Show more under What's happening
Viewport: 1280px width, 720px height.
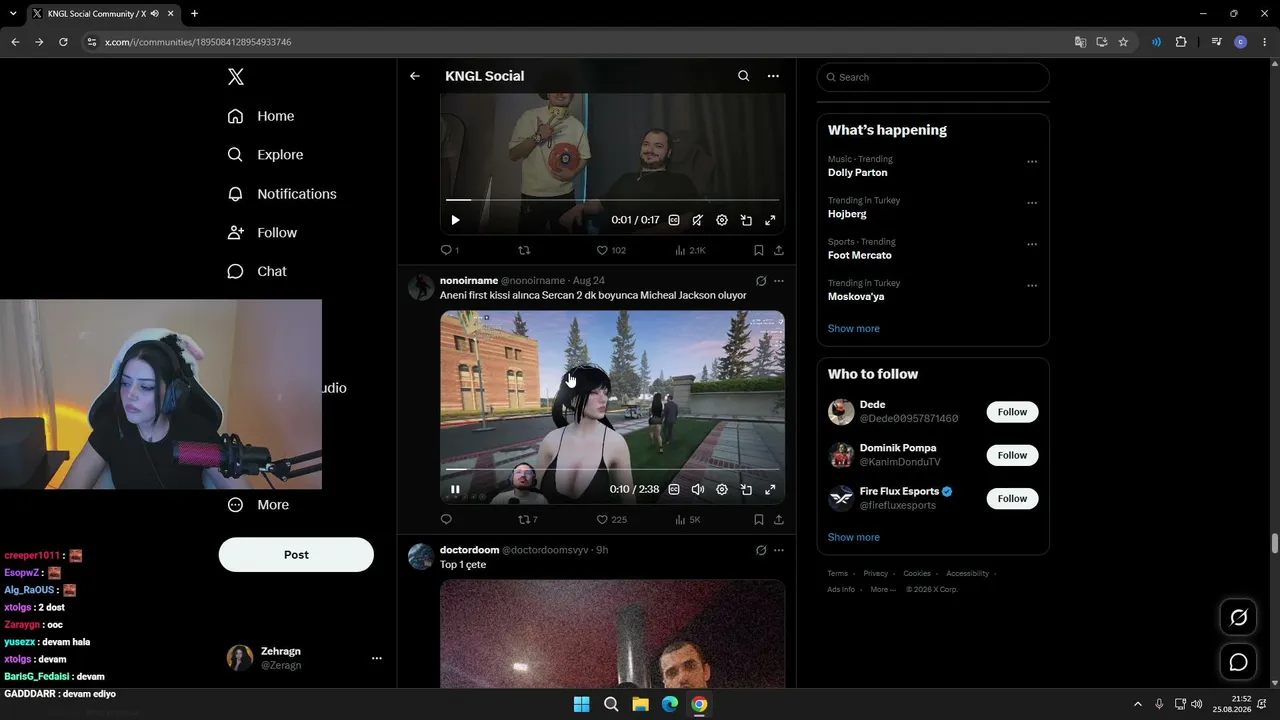click(x=853, y=328)
